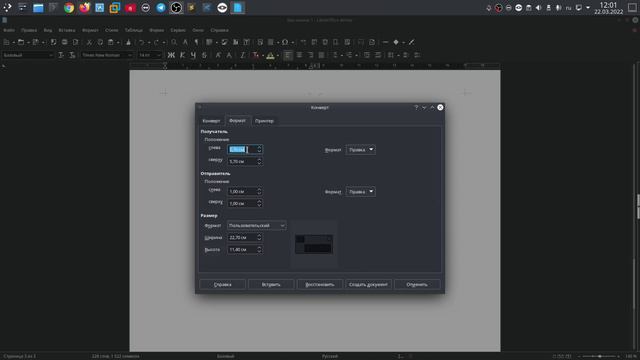Click the Insert image icon

click(224, 42)
